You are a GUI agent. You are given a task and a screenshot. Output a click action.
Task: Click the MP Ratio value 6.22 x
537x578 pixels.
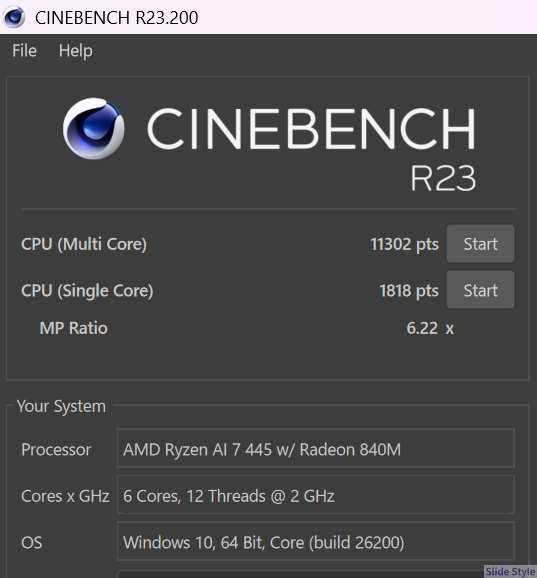coord(430,328)
